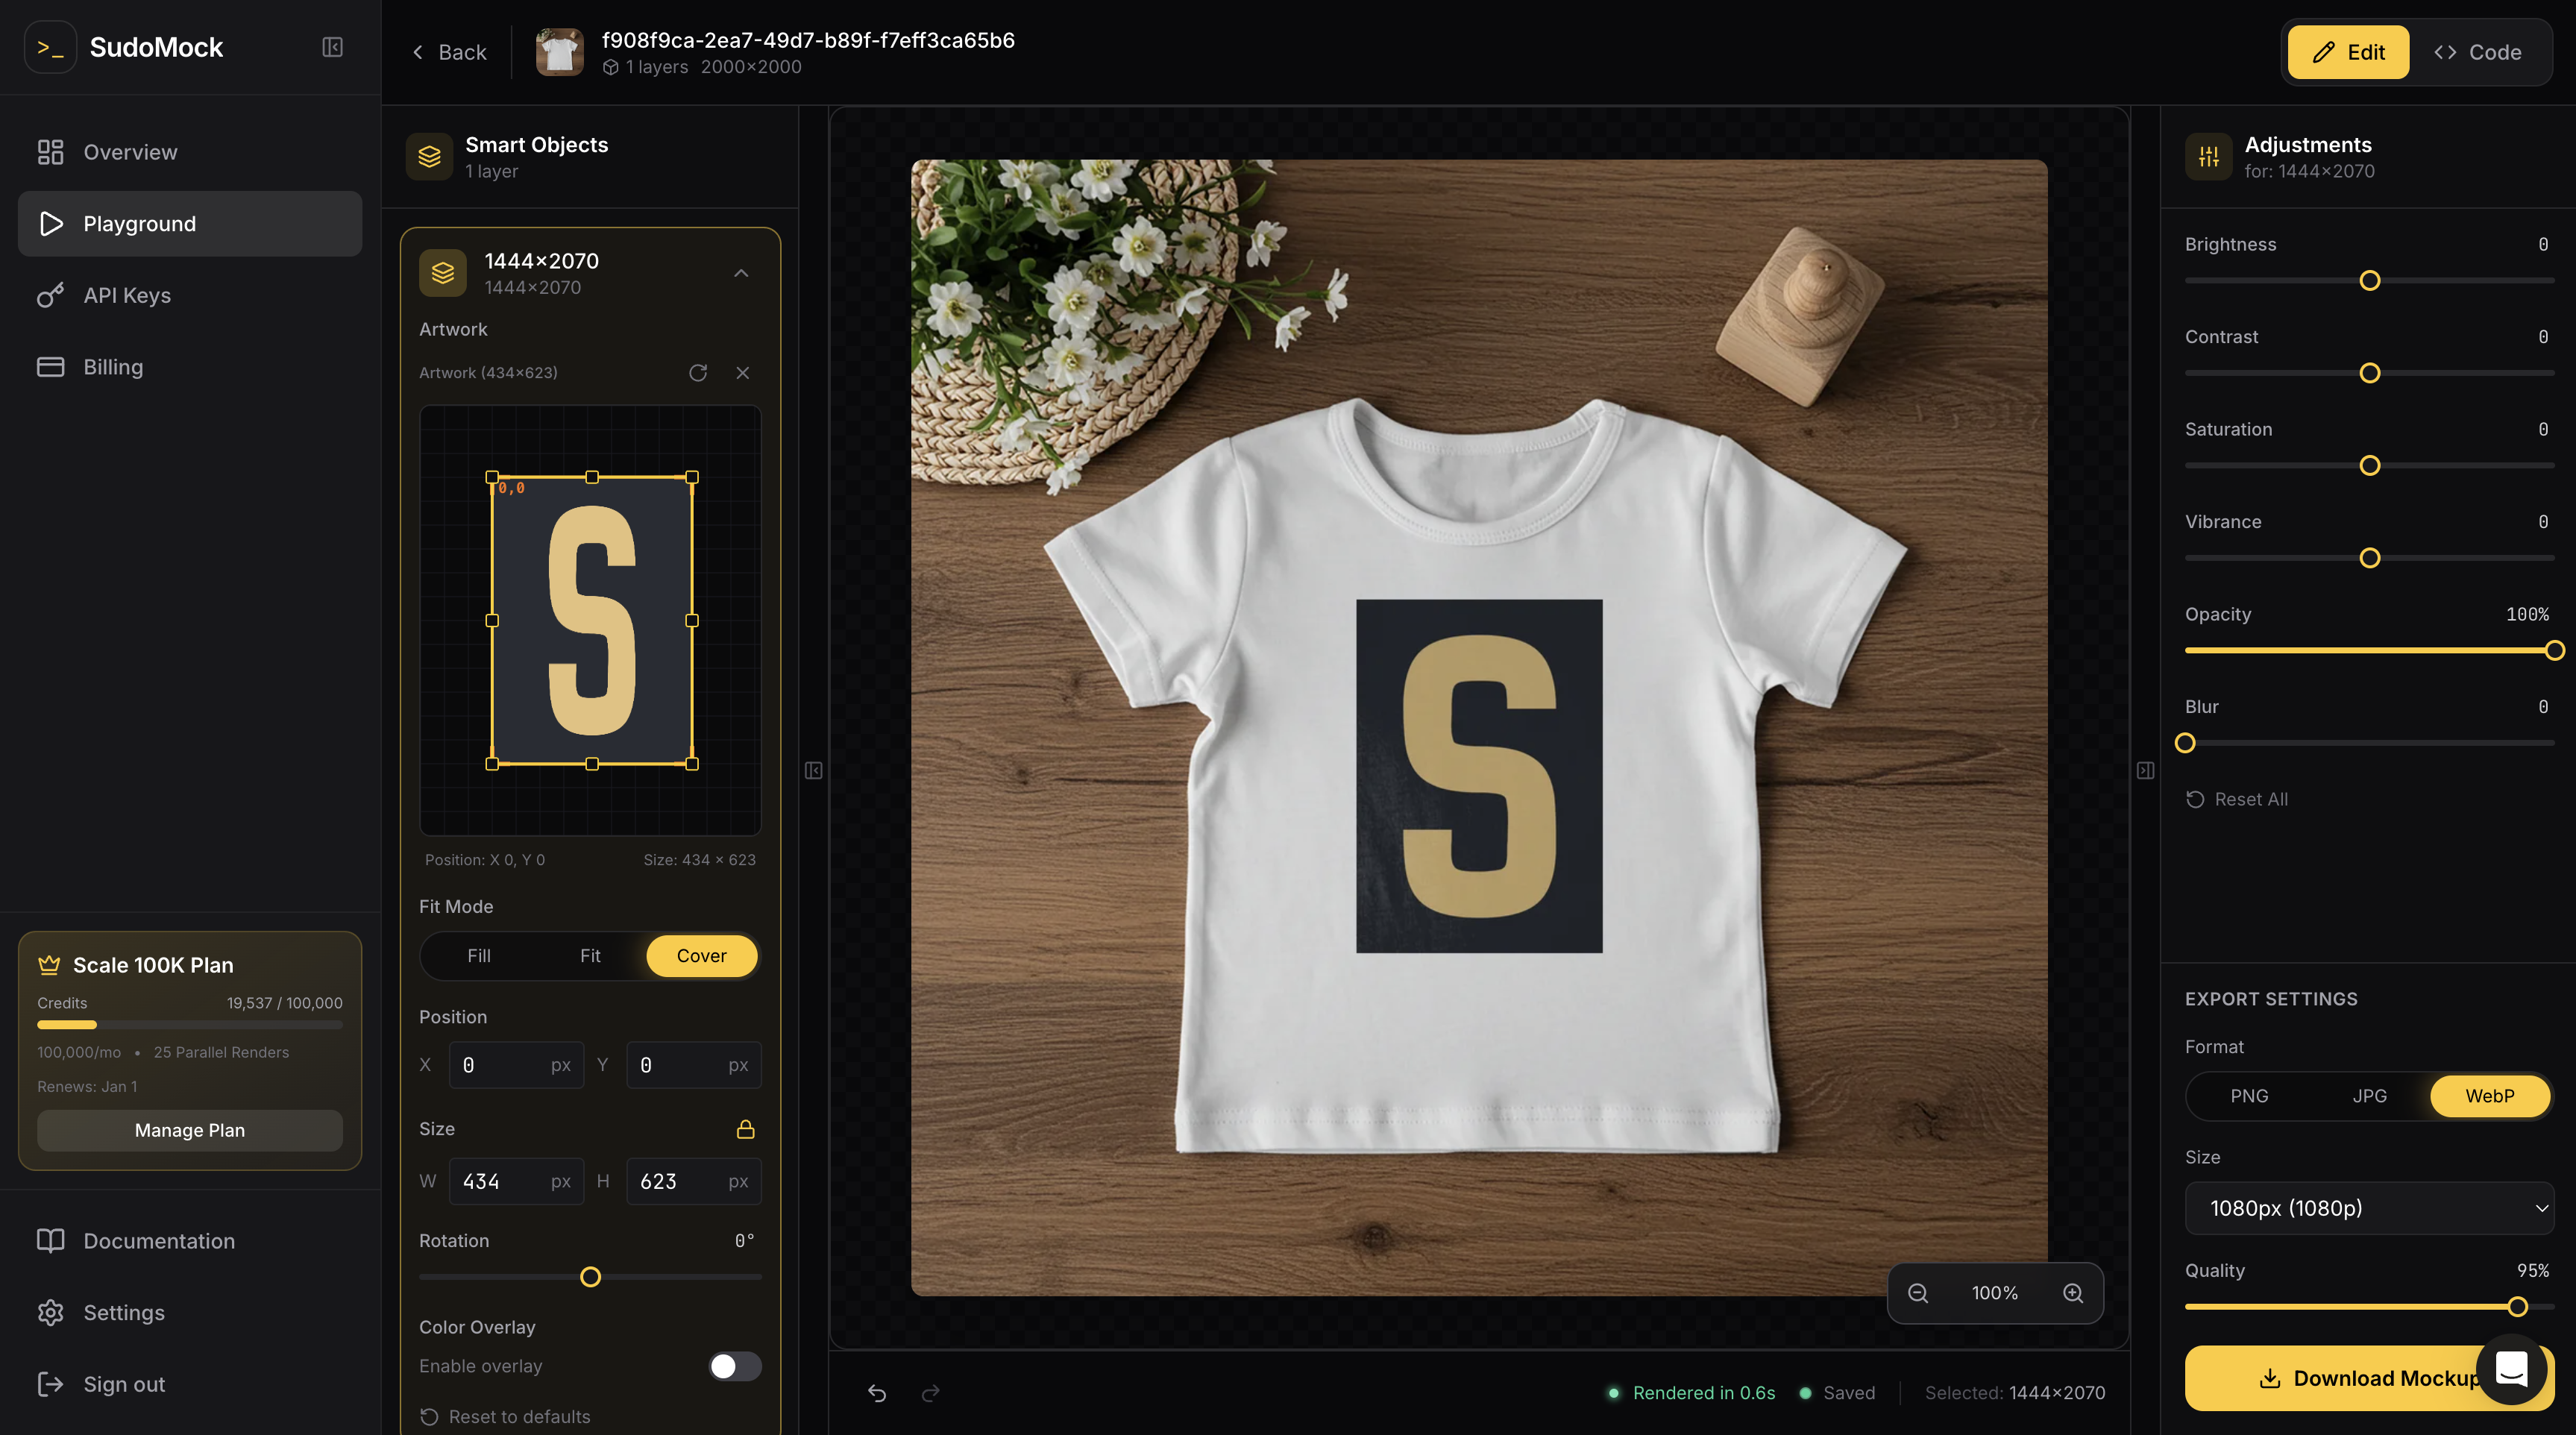Click the undo arrow icon
This screenshot has width=2576, height=1435.
(877, 1393)
